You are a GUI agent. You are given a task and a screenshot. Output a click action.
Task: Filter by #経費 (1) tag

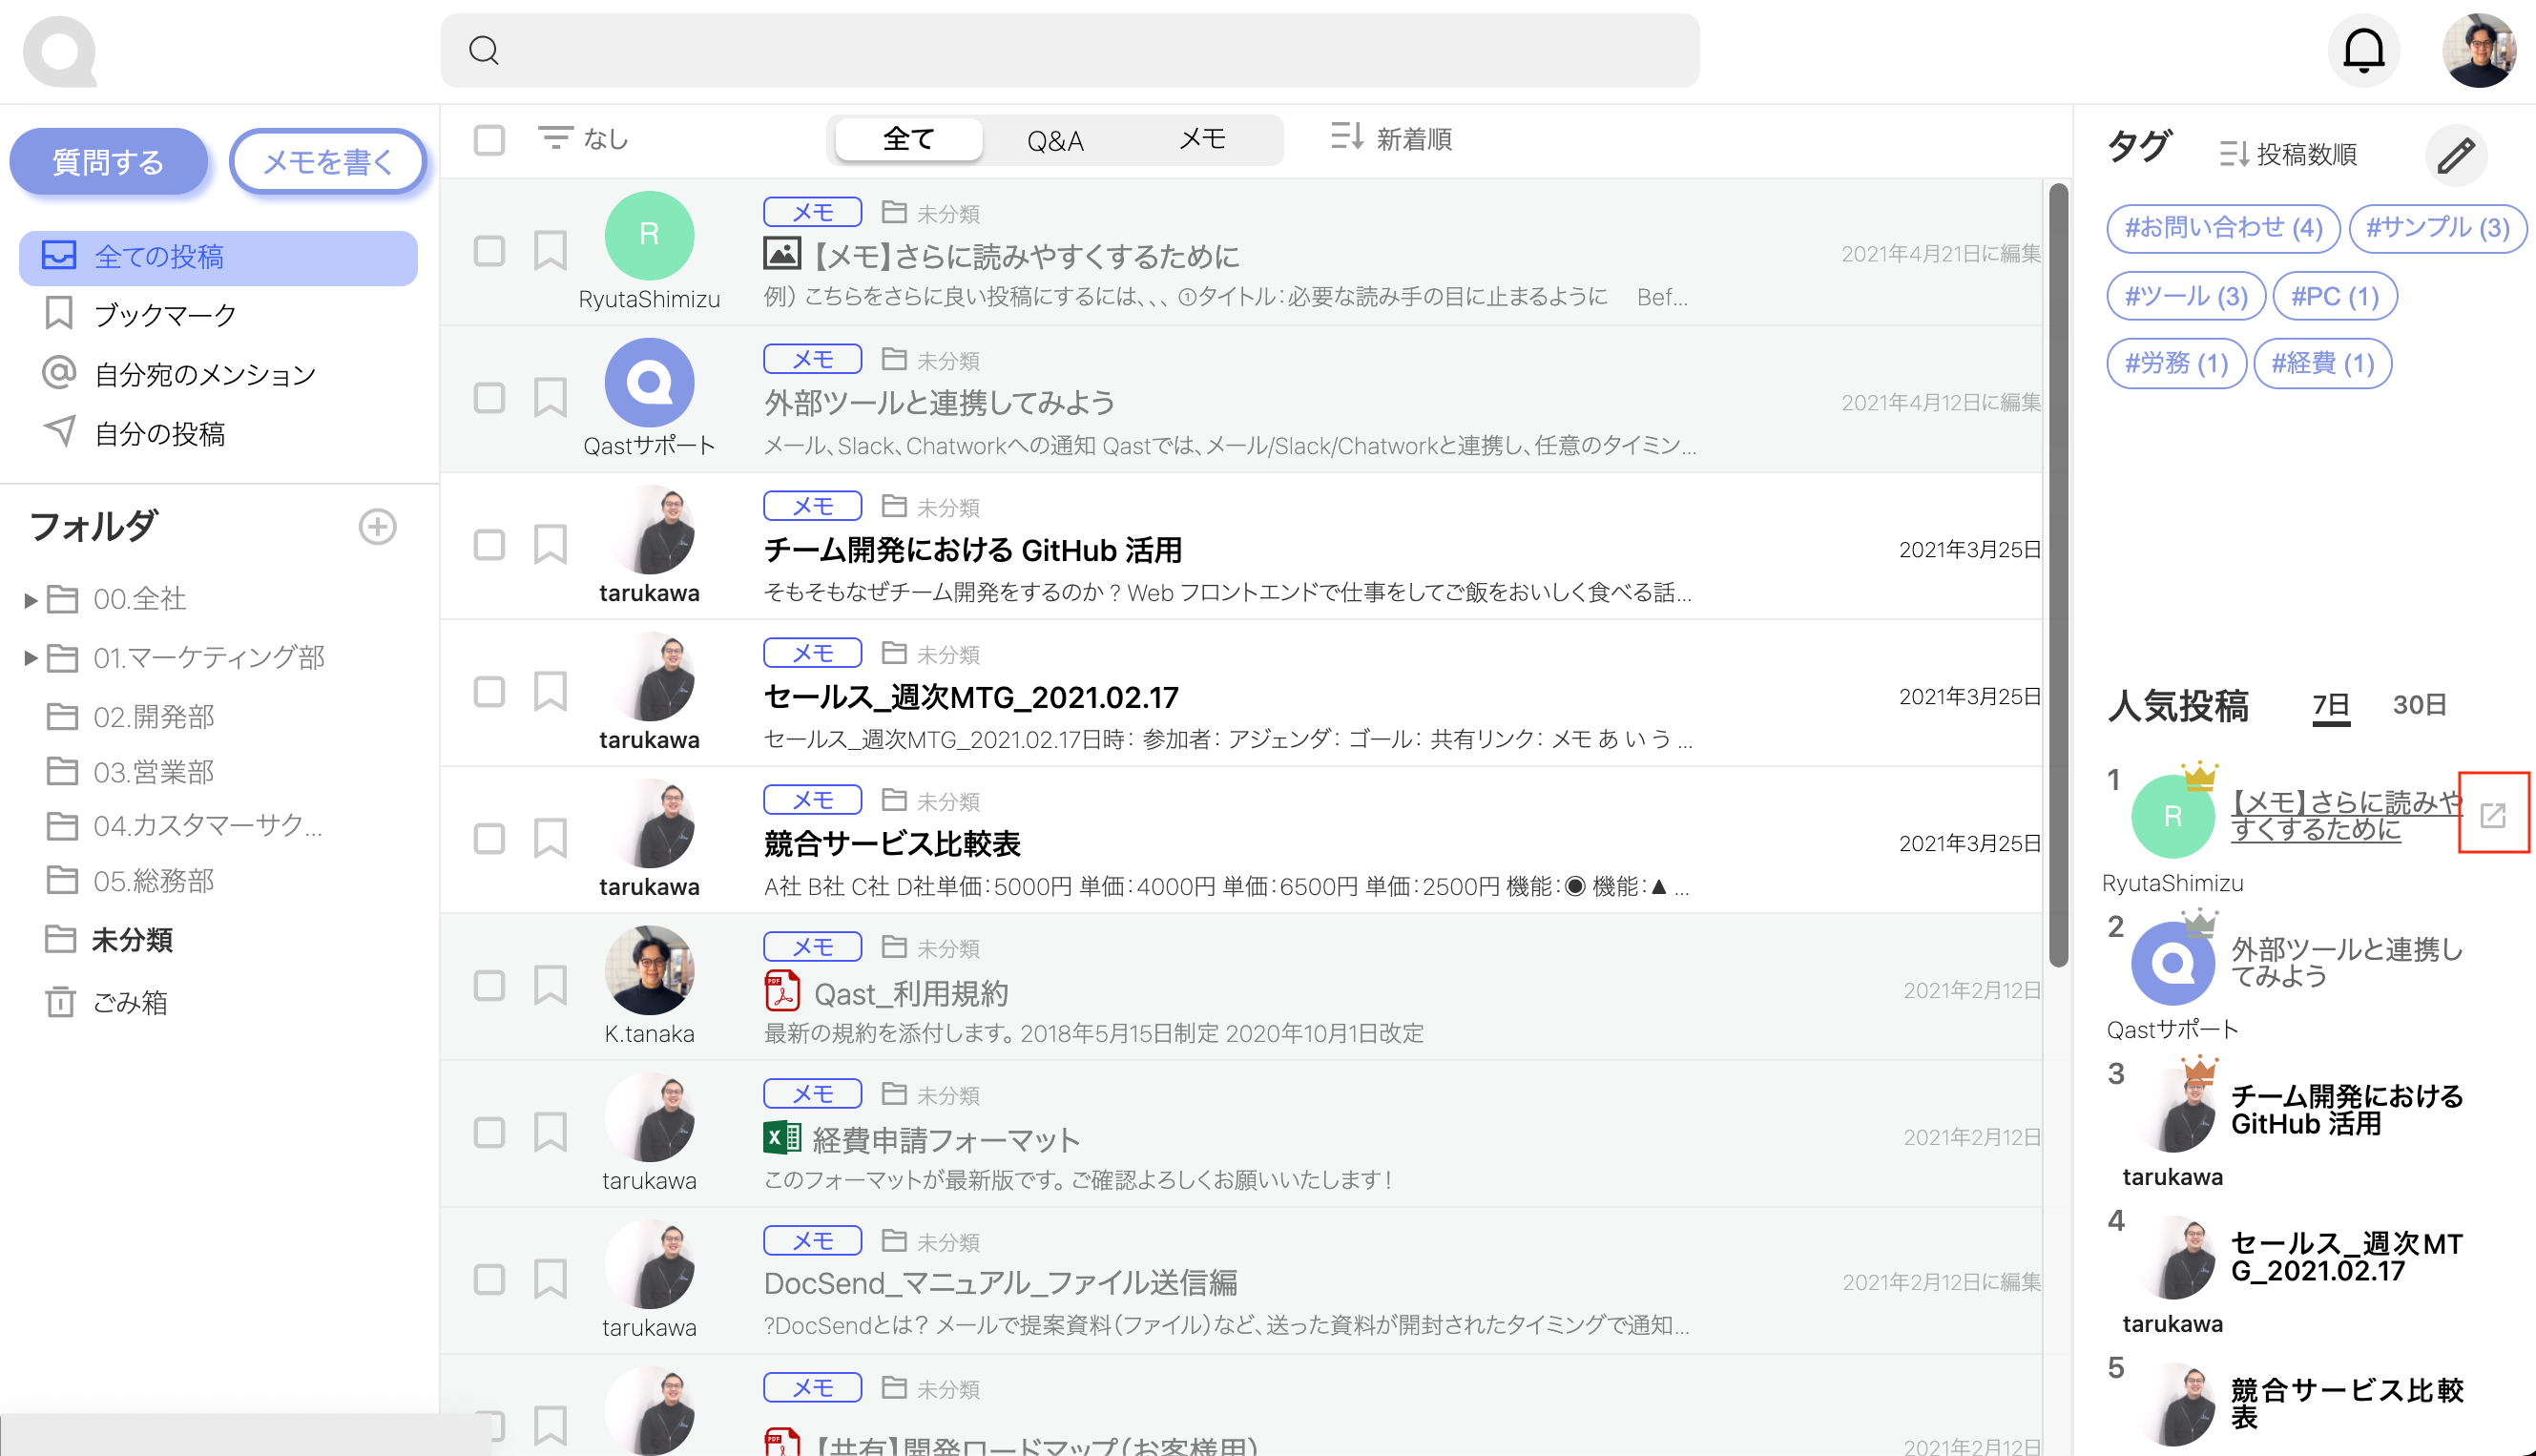[x=2322, y=363]
